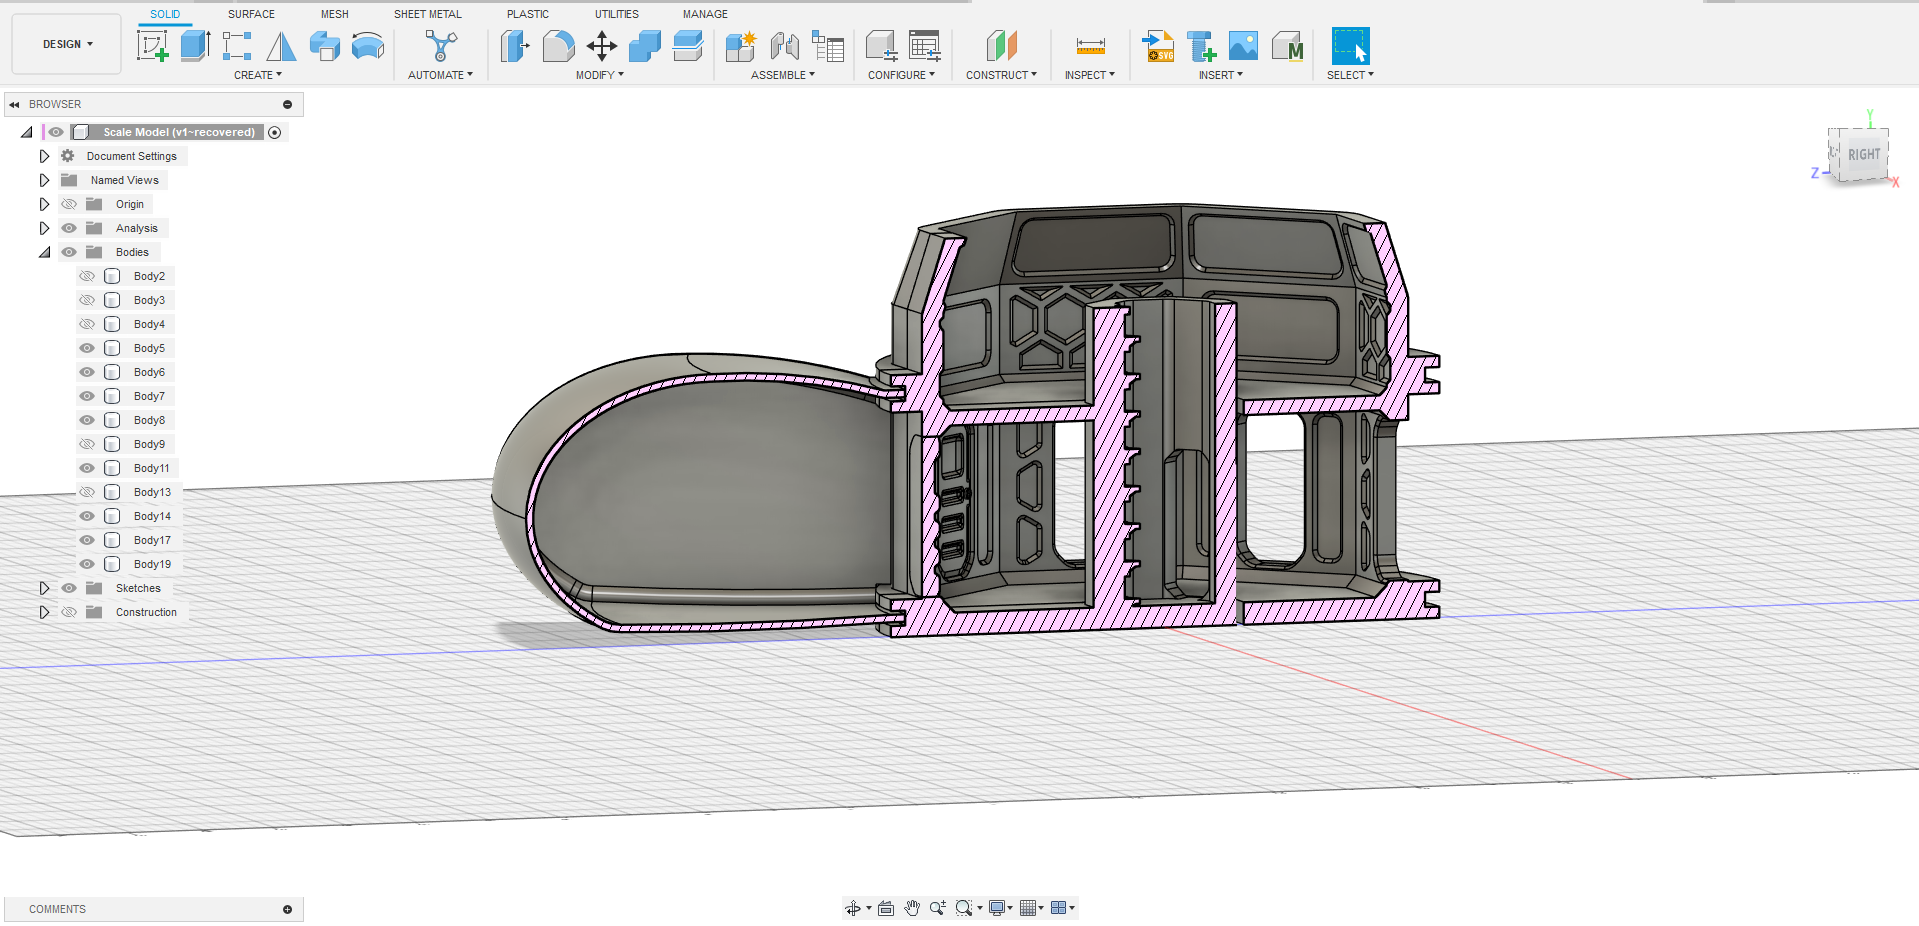The width and height of the screenshot is (1919, 926).
Task: Select the Pan hand tool
Action: (x=912, y=908)
